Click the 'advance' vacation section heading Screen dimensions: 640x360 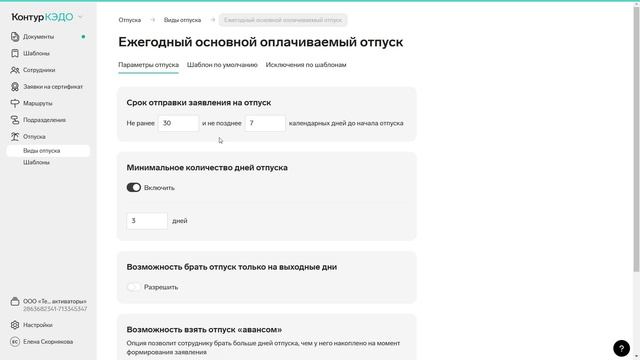click(204, 329)
